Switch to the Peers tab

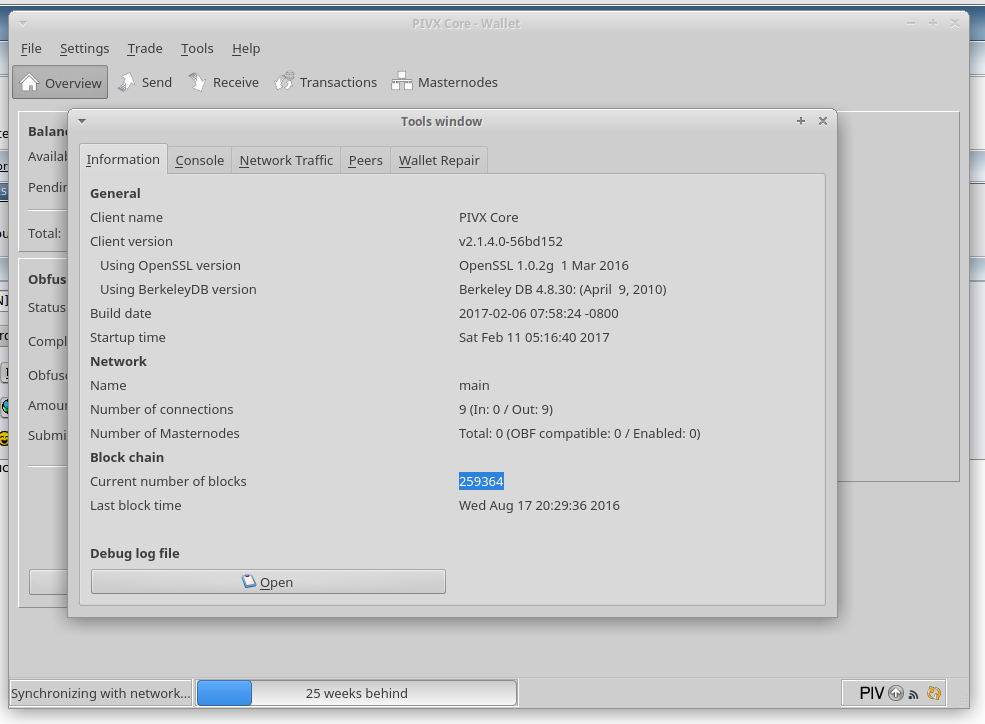pos(366,160)
